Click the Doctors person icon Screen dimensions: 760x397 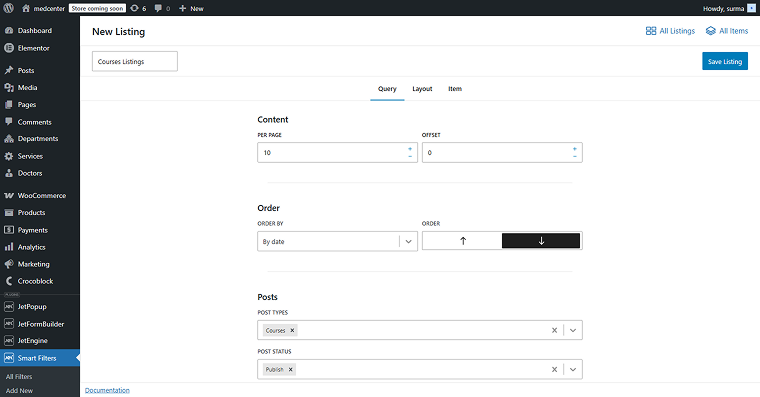pos(9,173)
